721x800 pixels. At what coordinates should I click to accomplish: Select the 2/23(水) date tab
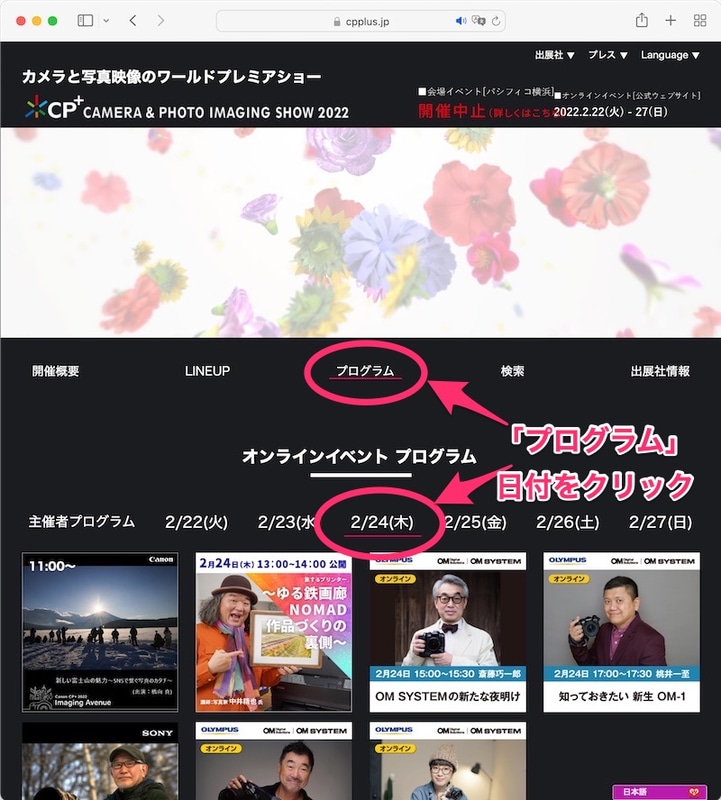point(286,522)
